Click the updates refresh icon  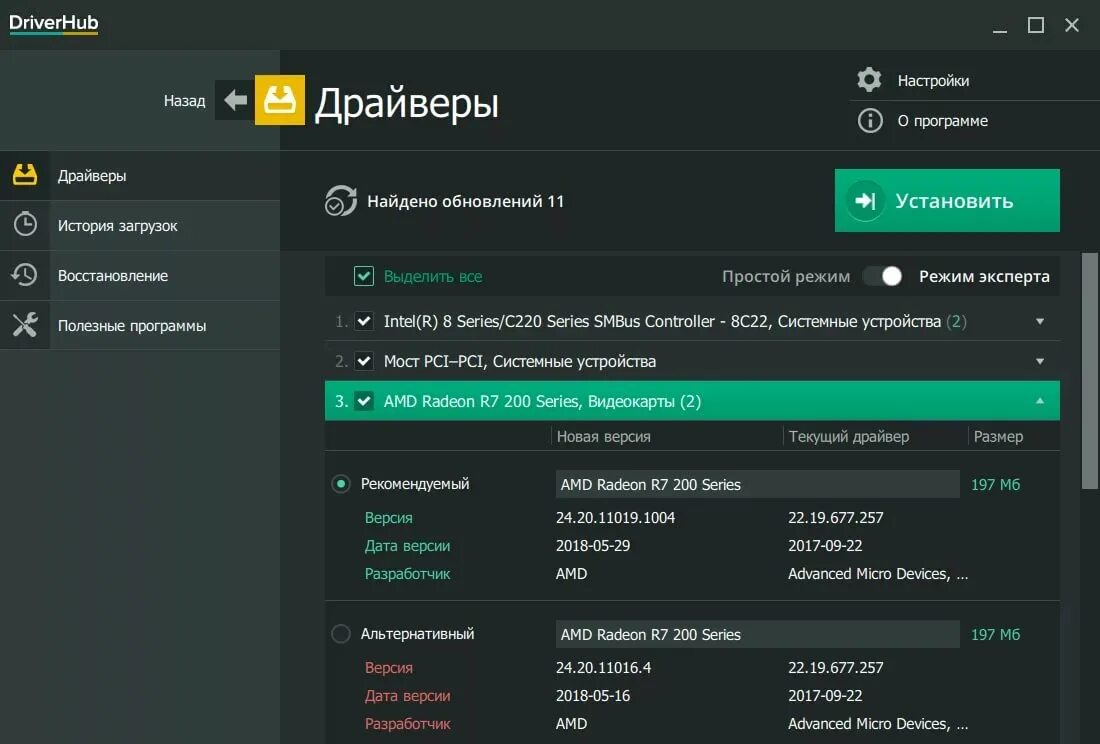click(x=340, y=201)
